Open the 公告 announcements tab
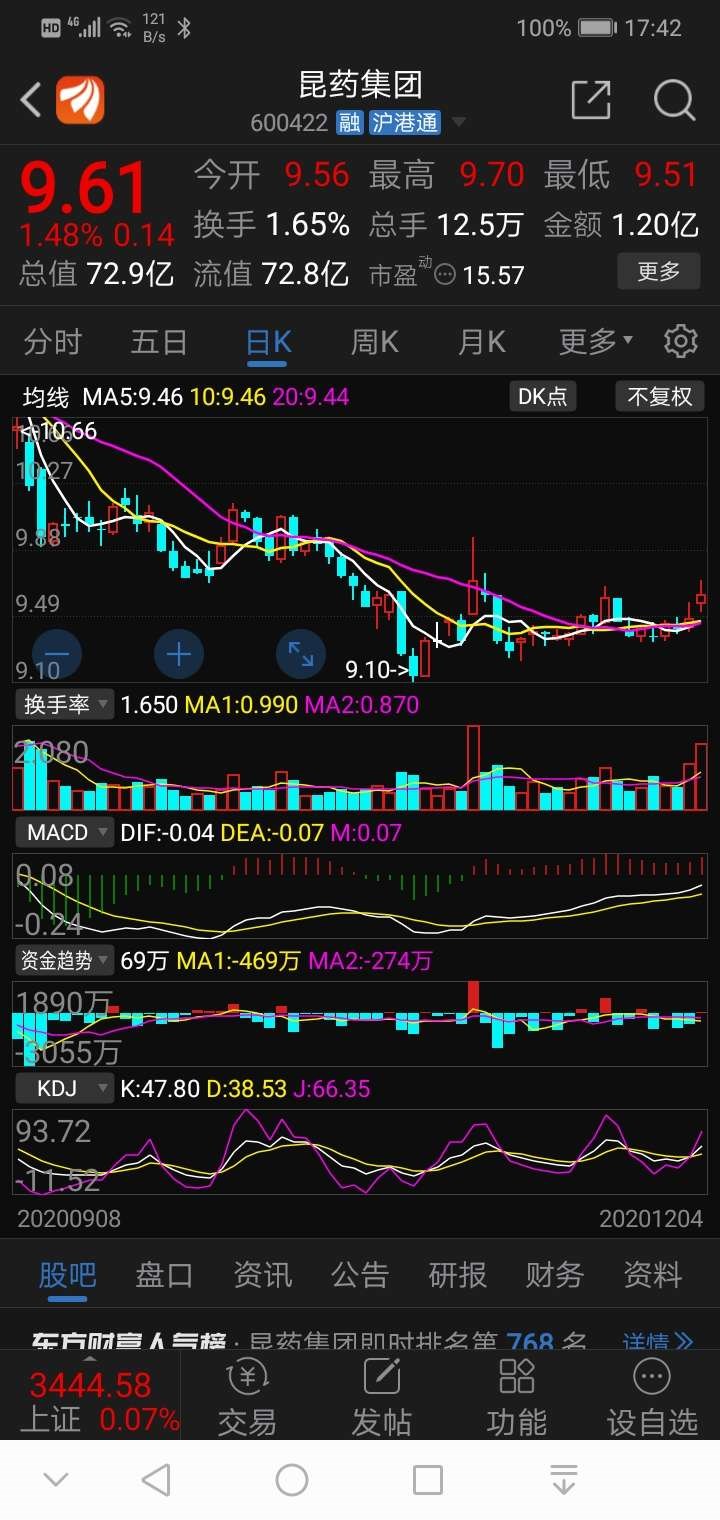The image size is (720, 1520). (x=360, y=1275)
